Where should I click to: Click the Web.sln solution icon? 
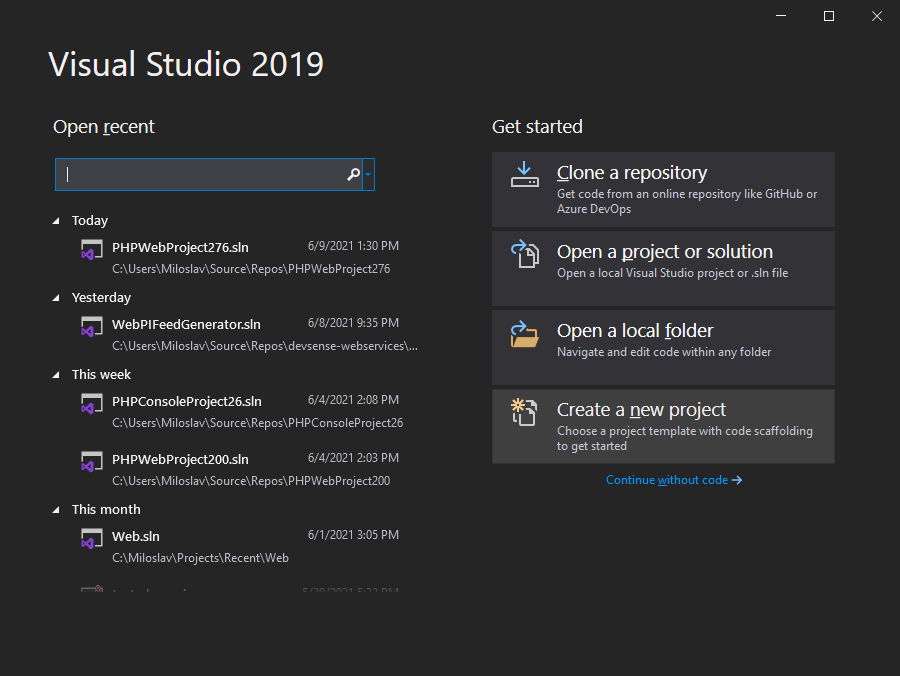click(x=91, y=538)
